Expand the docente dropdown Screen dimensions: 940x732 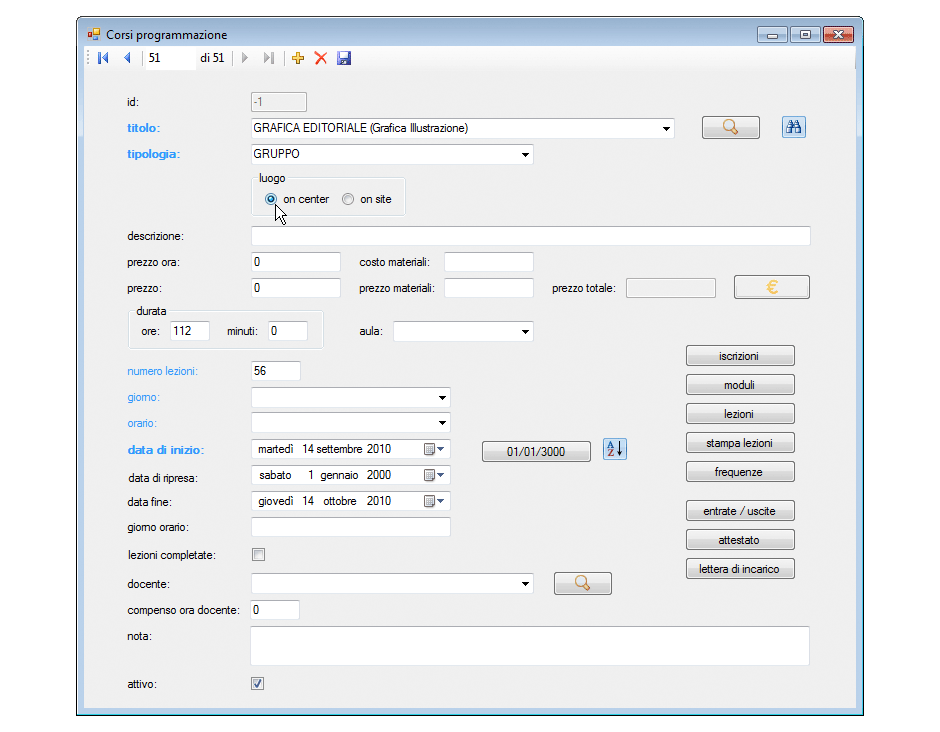[525, 584]
